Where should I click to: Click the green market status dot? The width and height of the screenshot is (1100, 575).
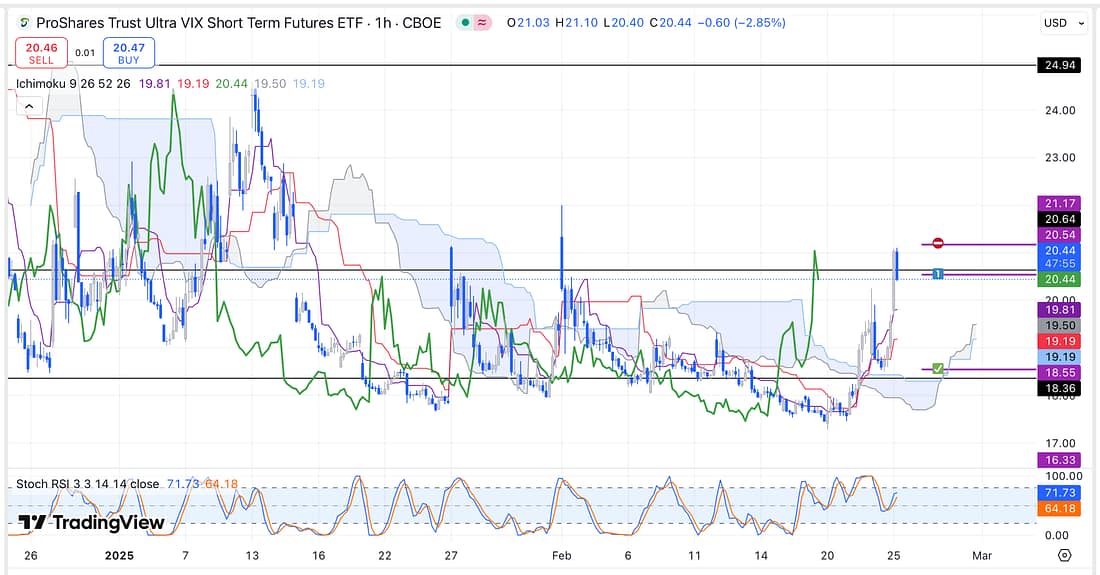[466, 22]
